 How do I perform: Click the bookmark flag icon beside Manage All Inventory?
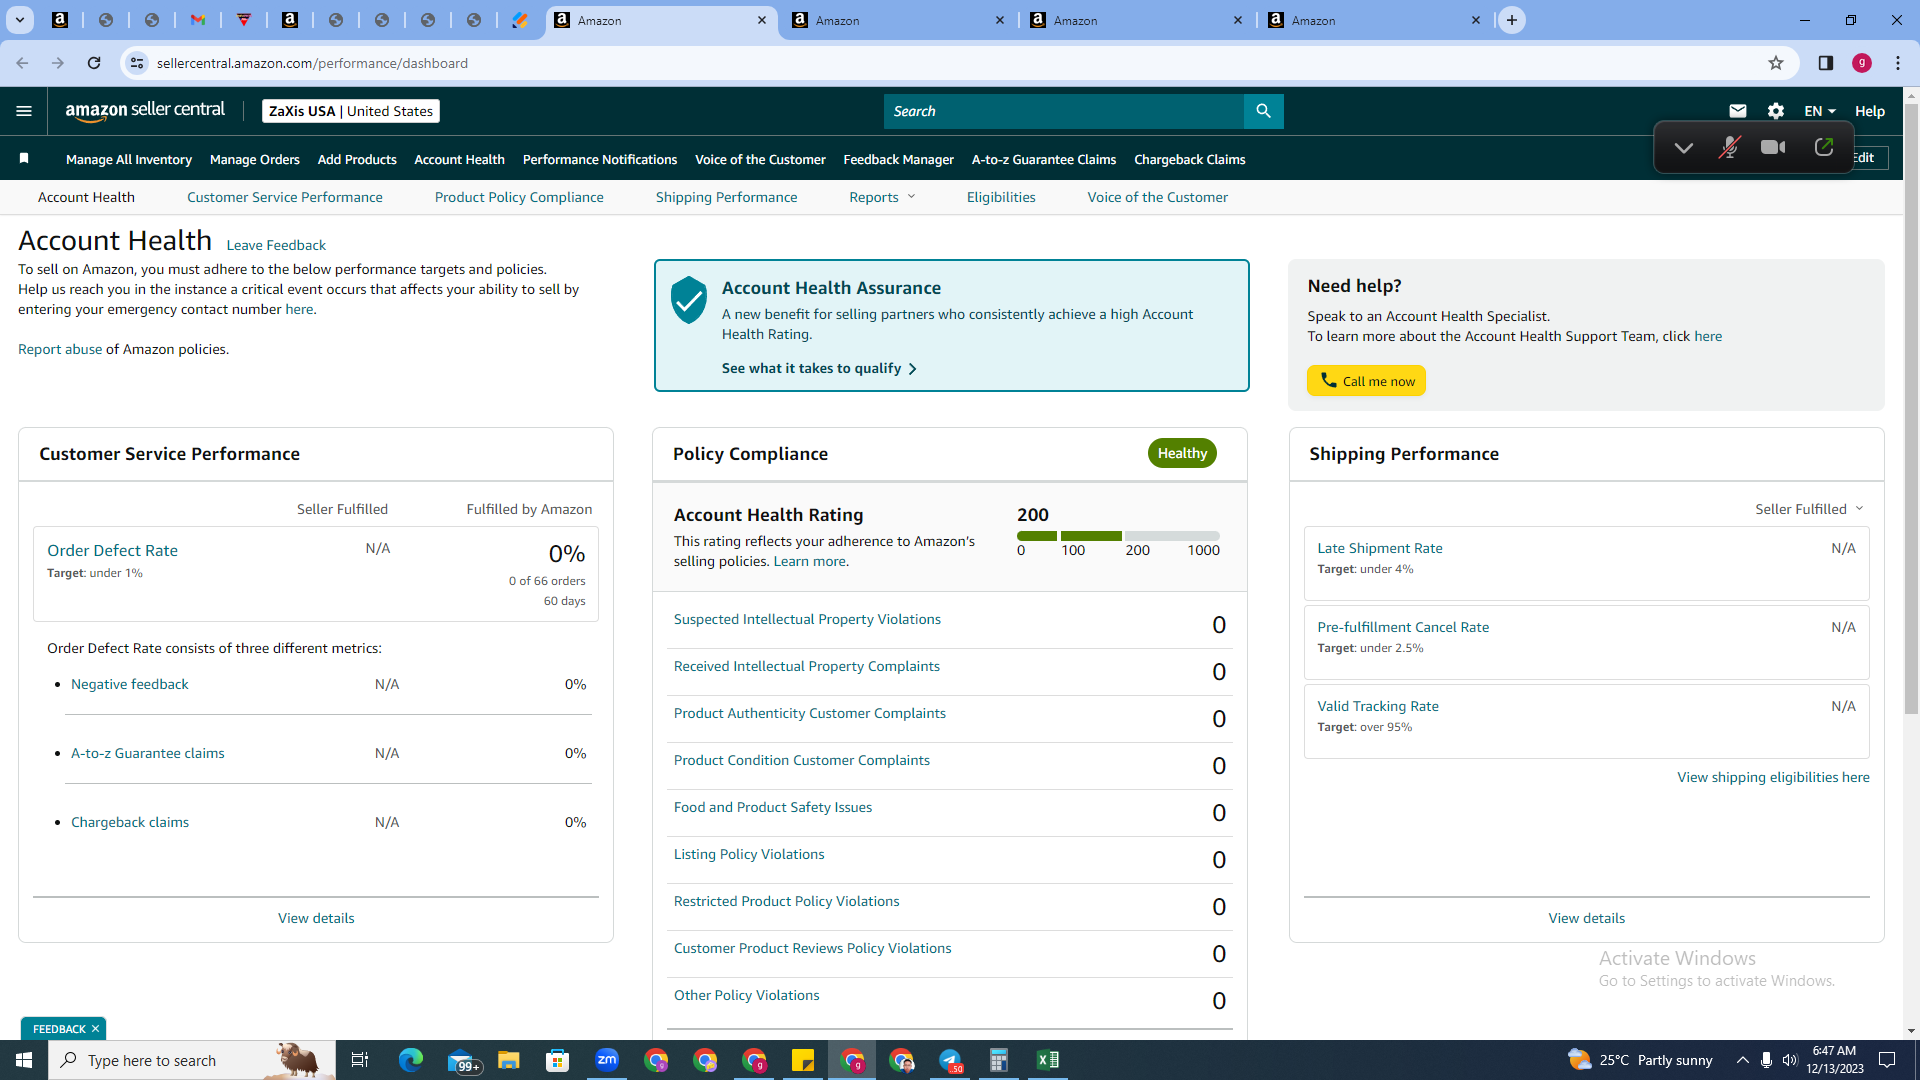[24, 159]
